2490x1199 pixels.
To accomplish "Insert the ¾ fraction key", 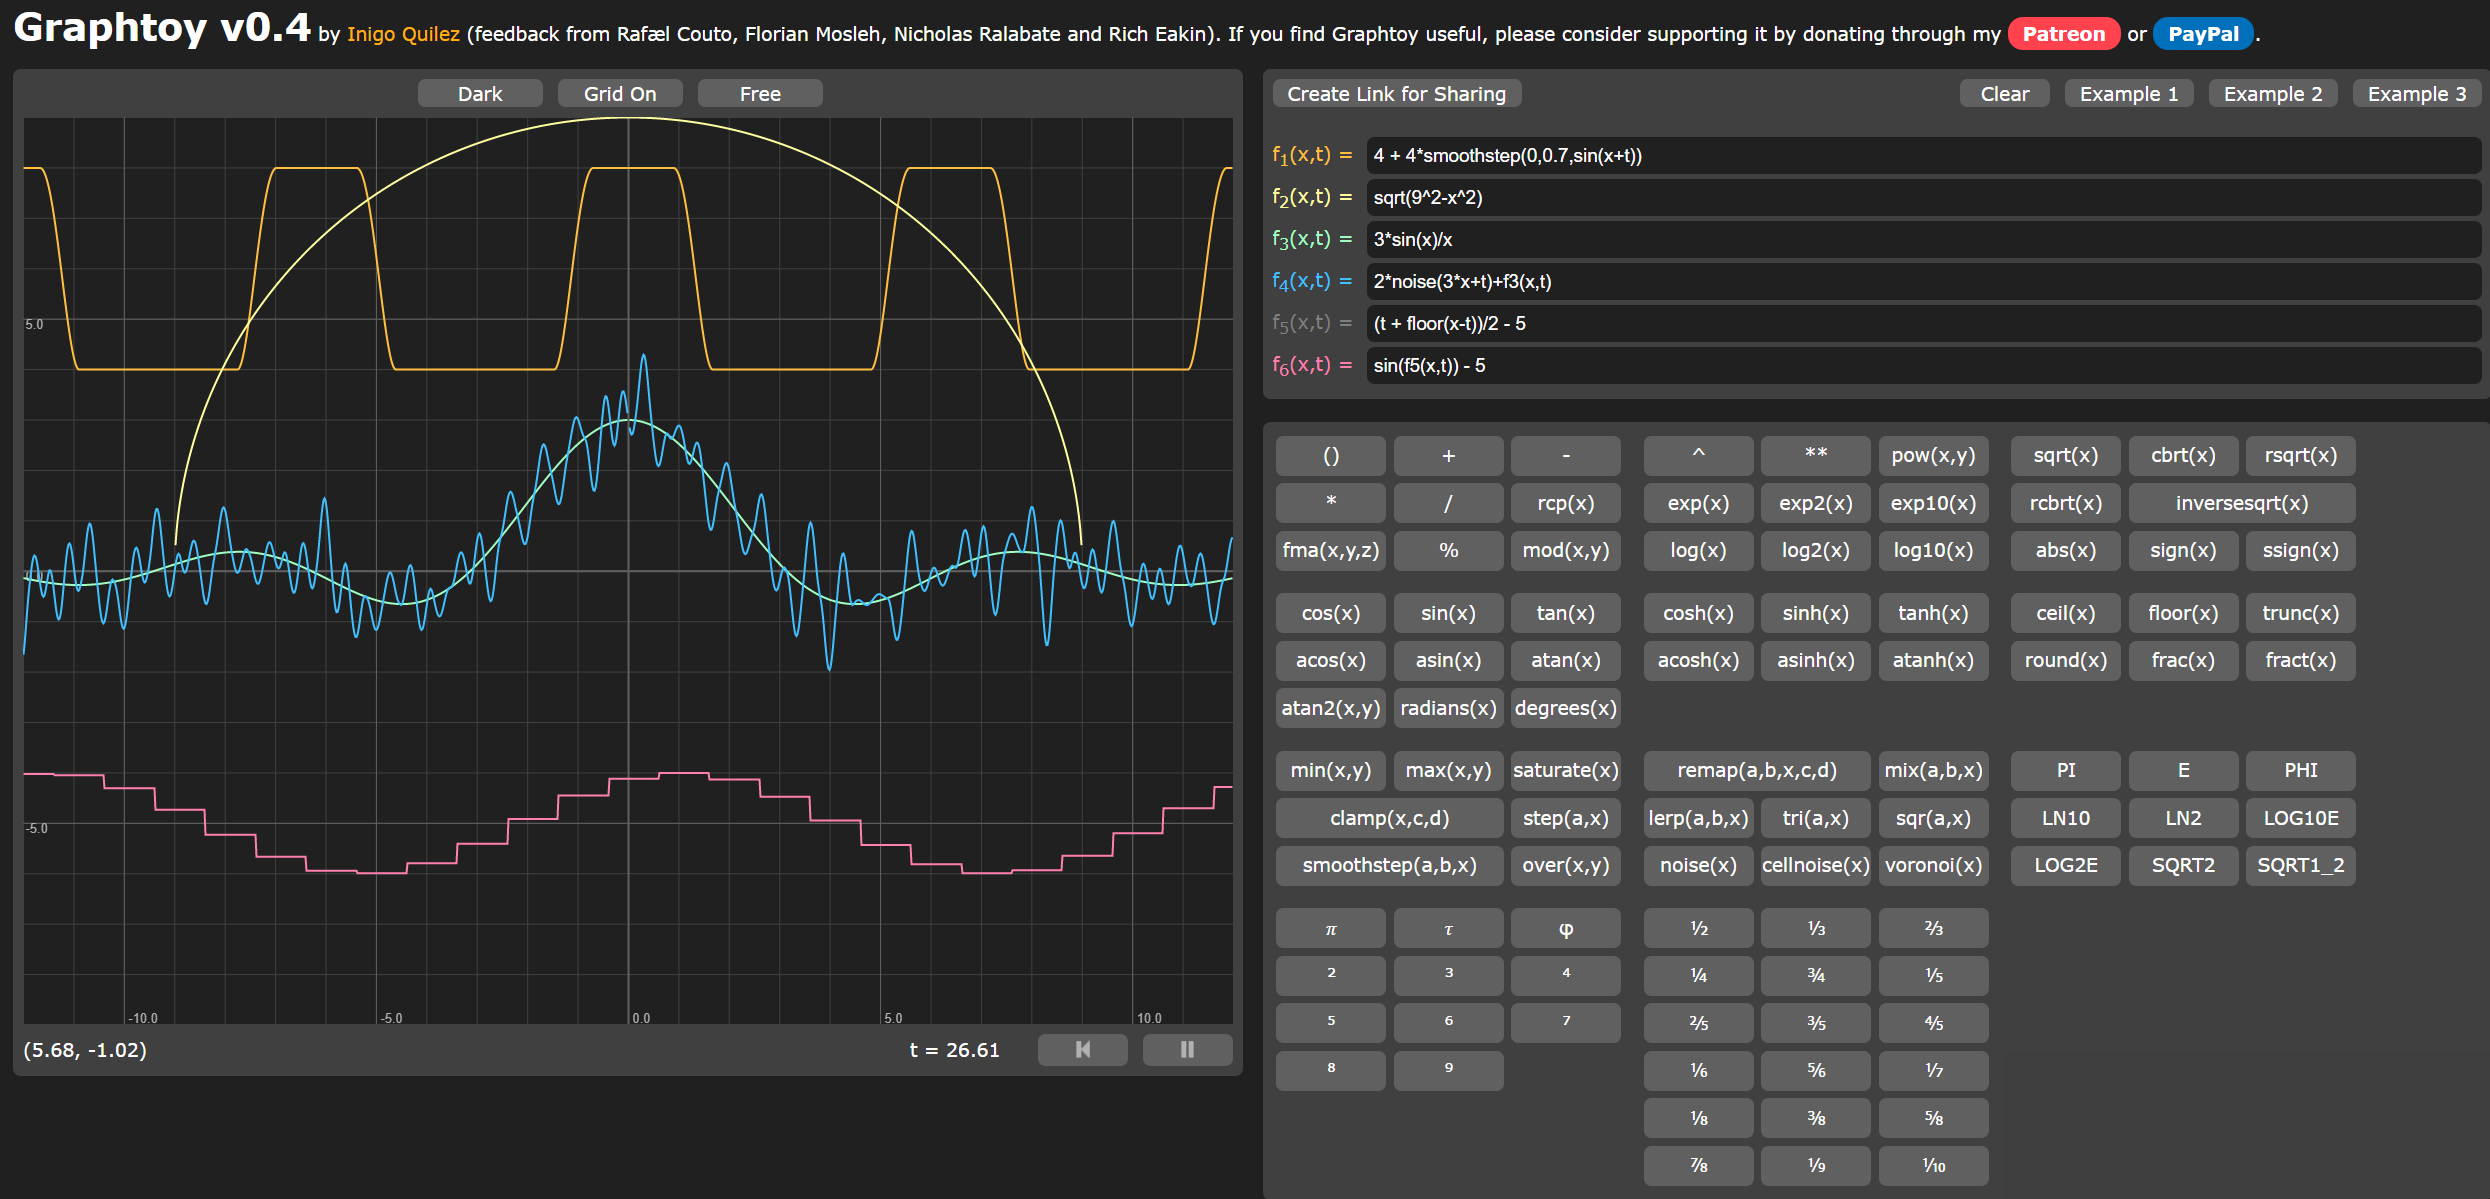I will 1815,975.
